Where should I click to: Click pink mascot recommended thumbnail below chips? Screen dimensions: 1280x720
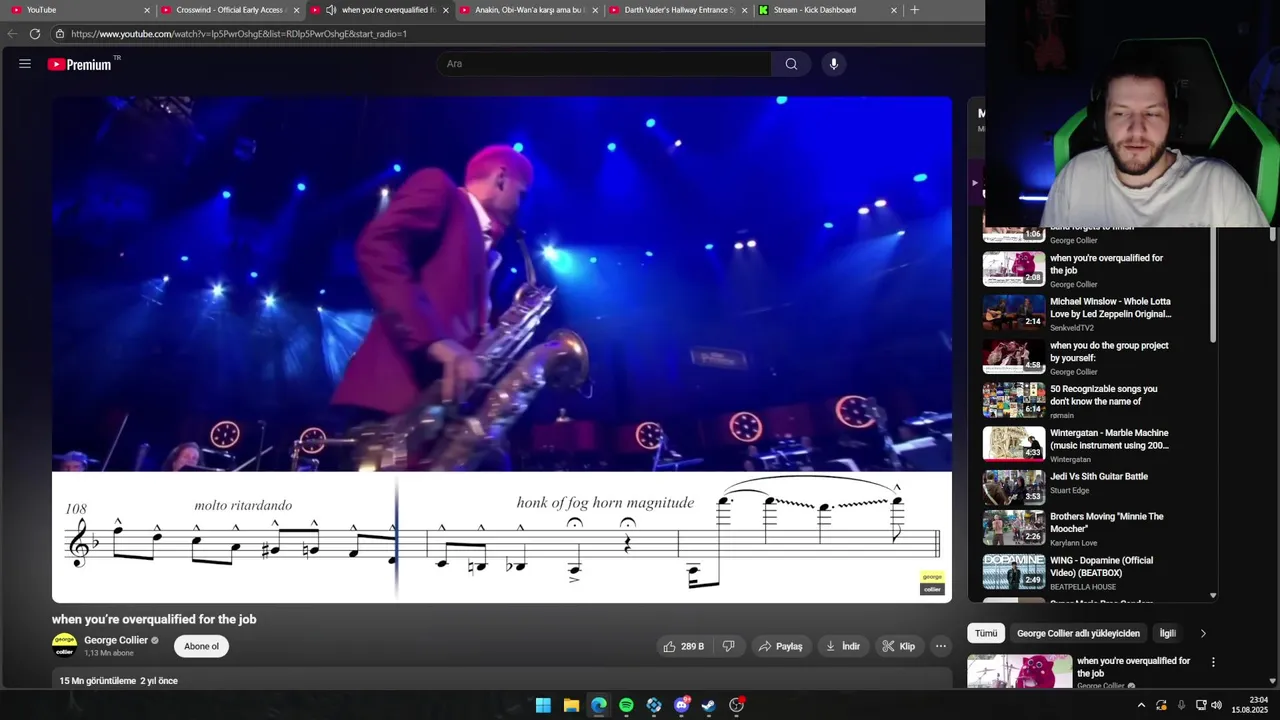(1020, 672)
